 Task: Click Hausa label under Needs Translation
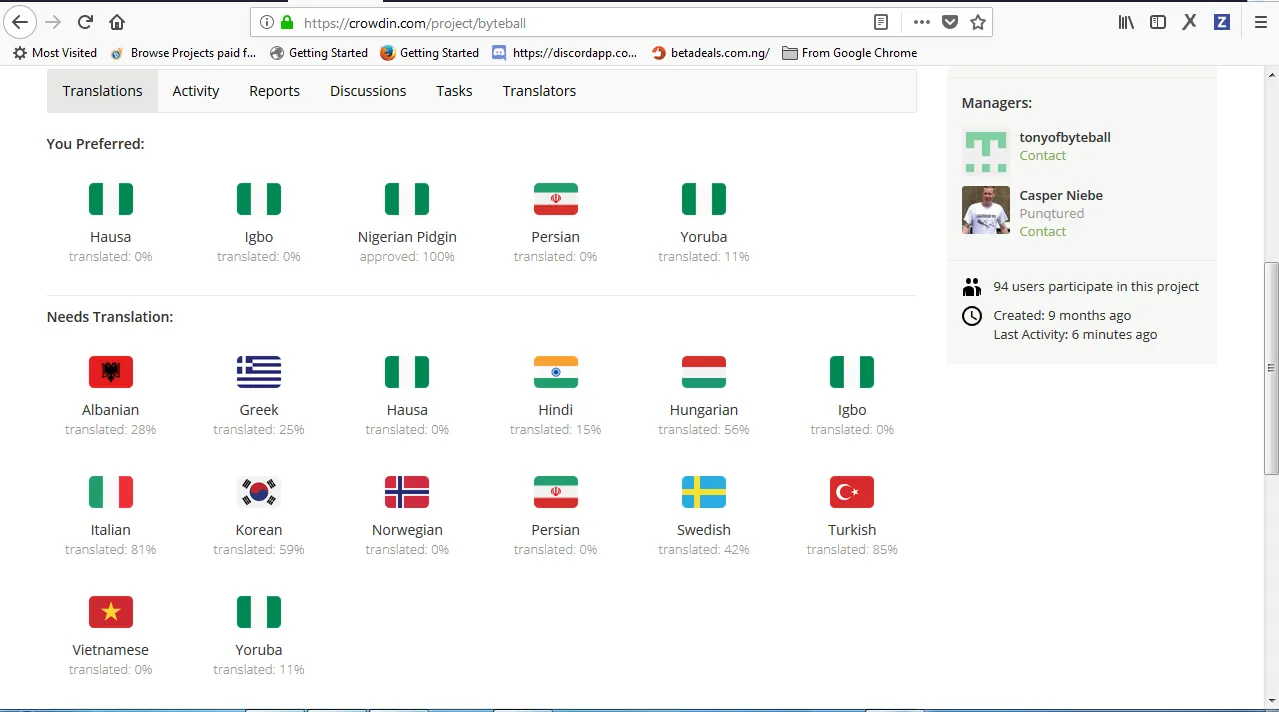[x=407, y=410]
